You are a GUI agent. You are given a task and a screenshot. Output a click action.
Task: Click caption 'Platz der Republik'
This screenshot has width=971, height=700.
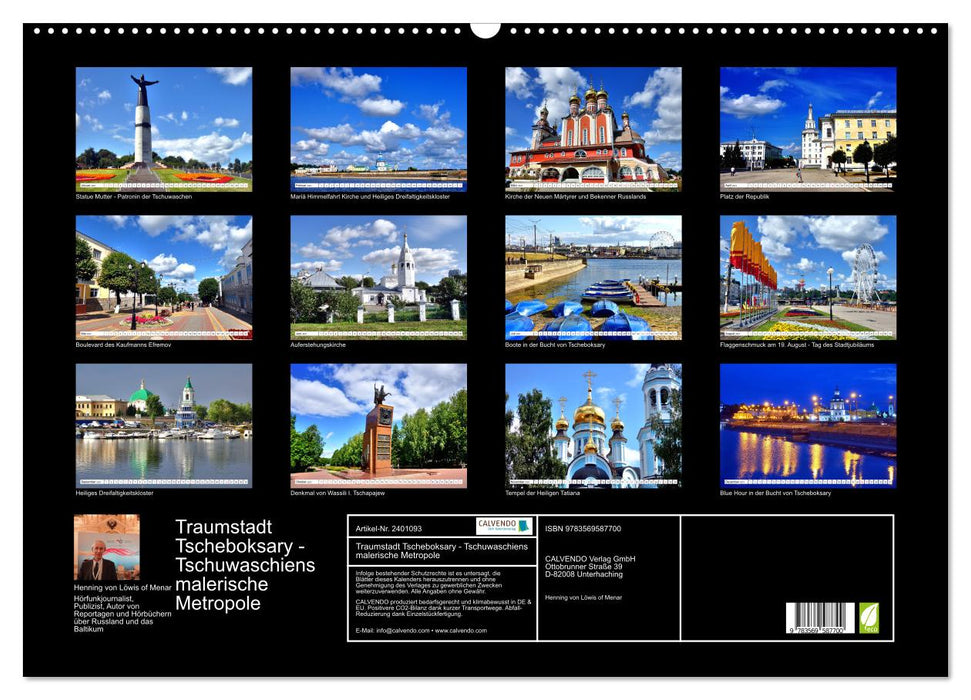pos(744,196)
